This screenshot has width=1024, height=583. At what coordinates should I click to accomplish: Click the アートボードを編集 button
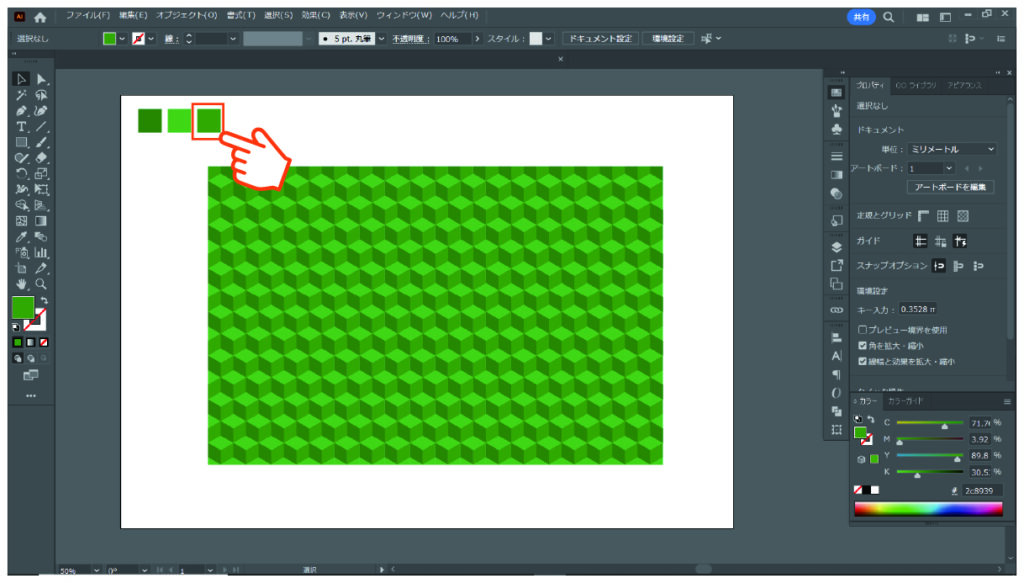coord(950,187)
